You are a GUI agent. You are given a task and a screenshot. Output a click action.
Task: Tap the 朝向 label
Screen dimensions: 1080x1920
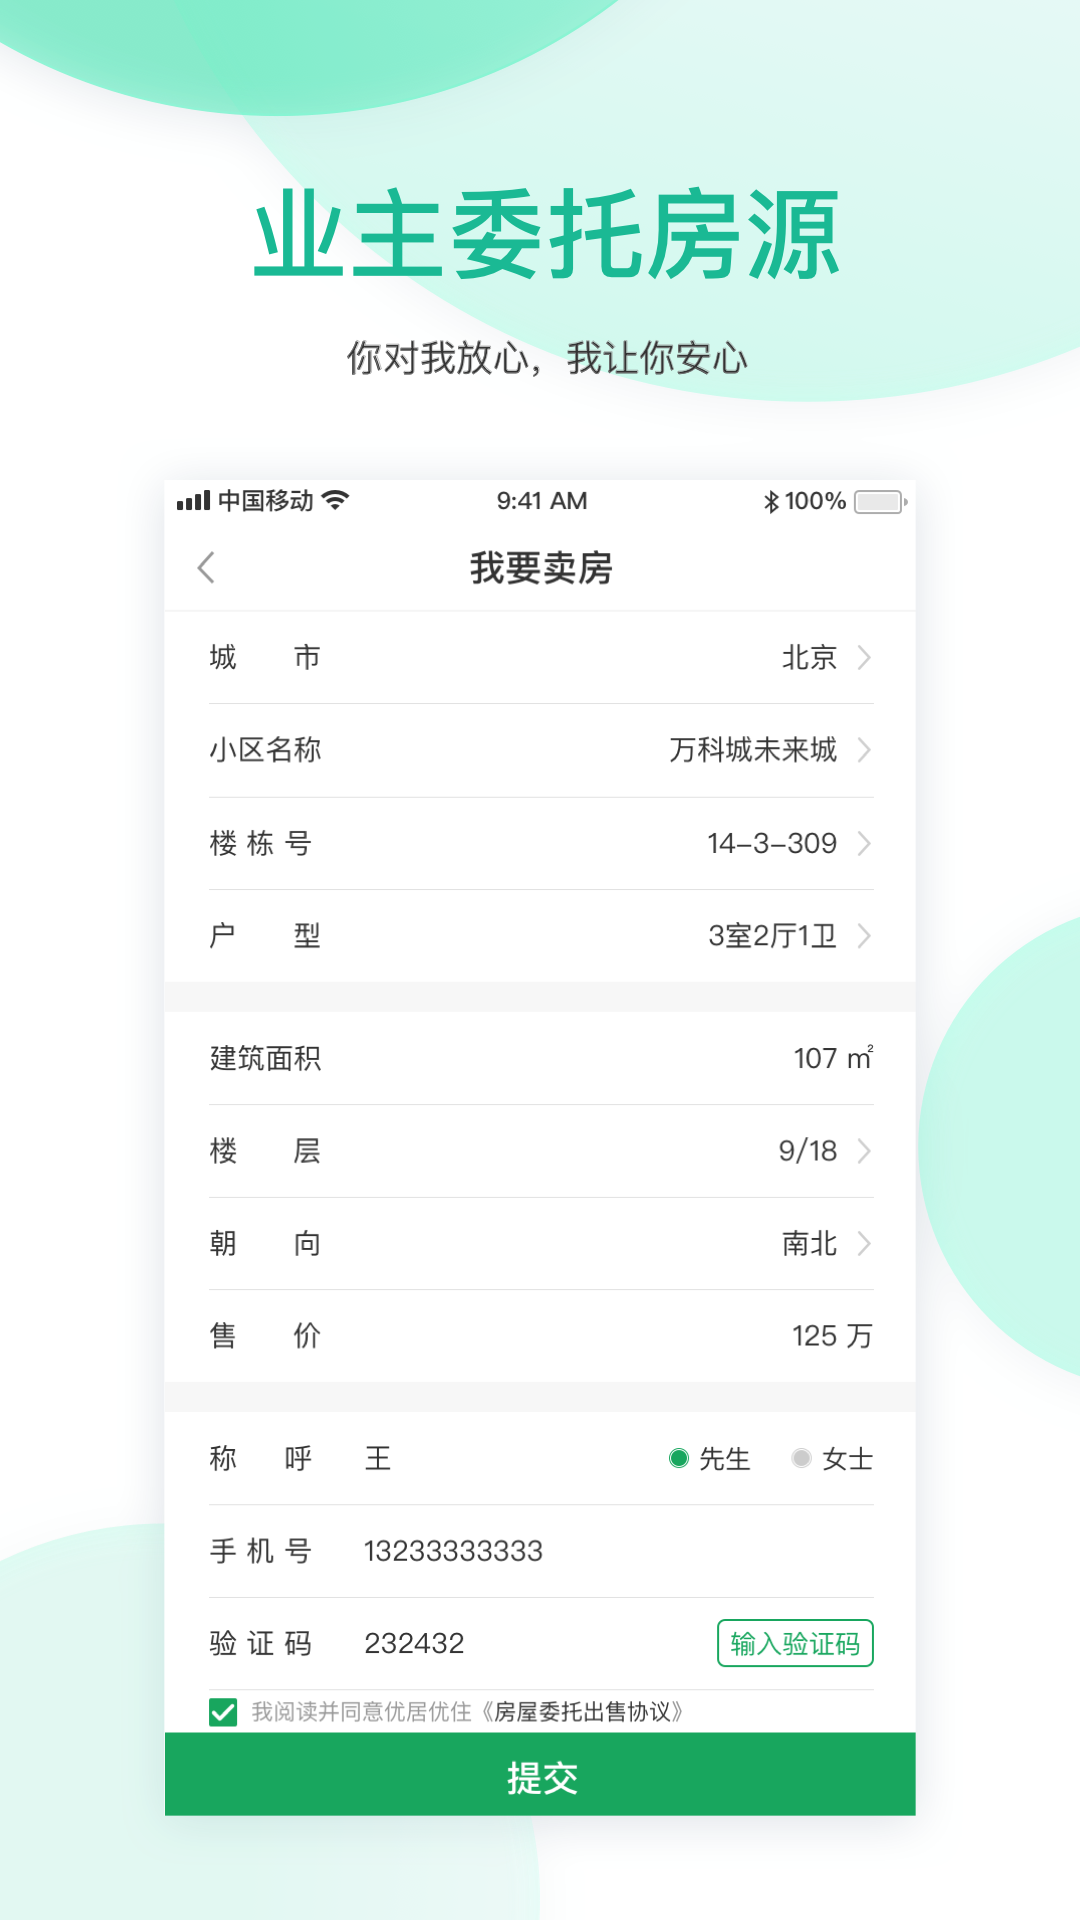tap(265, 1243)
